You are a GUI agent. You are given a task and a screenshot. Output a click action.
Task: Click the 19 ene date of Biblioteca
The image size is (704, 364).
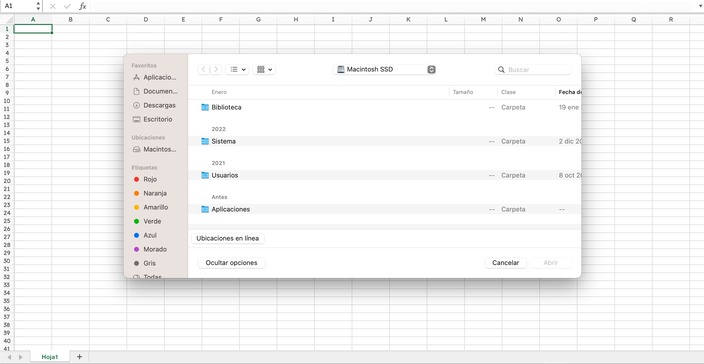pos(570,107)
